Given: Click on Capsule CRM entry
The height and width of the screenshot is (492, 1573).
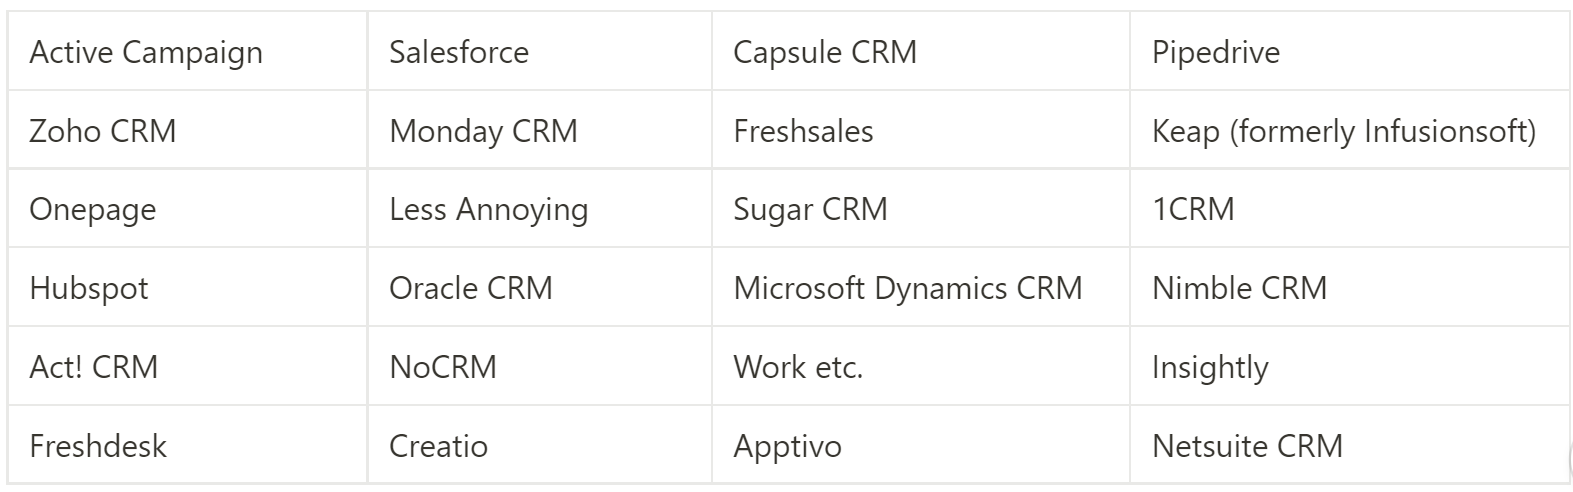Looking at the screenshot, I should click(825, 53).
